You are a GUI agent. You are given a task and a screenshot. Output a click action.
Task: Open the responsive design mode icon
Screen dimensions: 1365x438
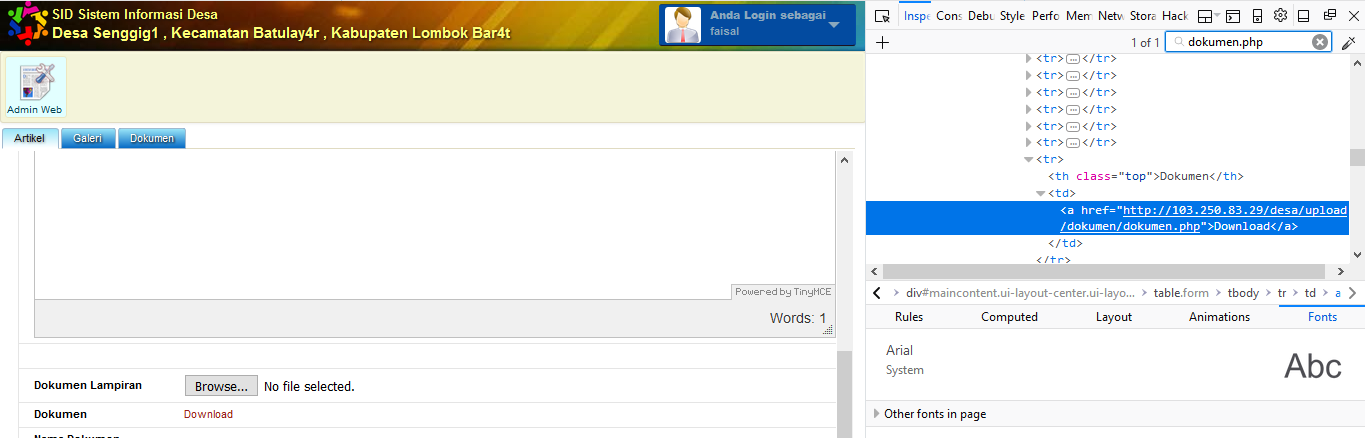(x=1257, y=16)
